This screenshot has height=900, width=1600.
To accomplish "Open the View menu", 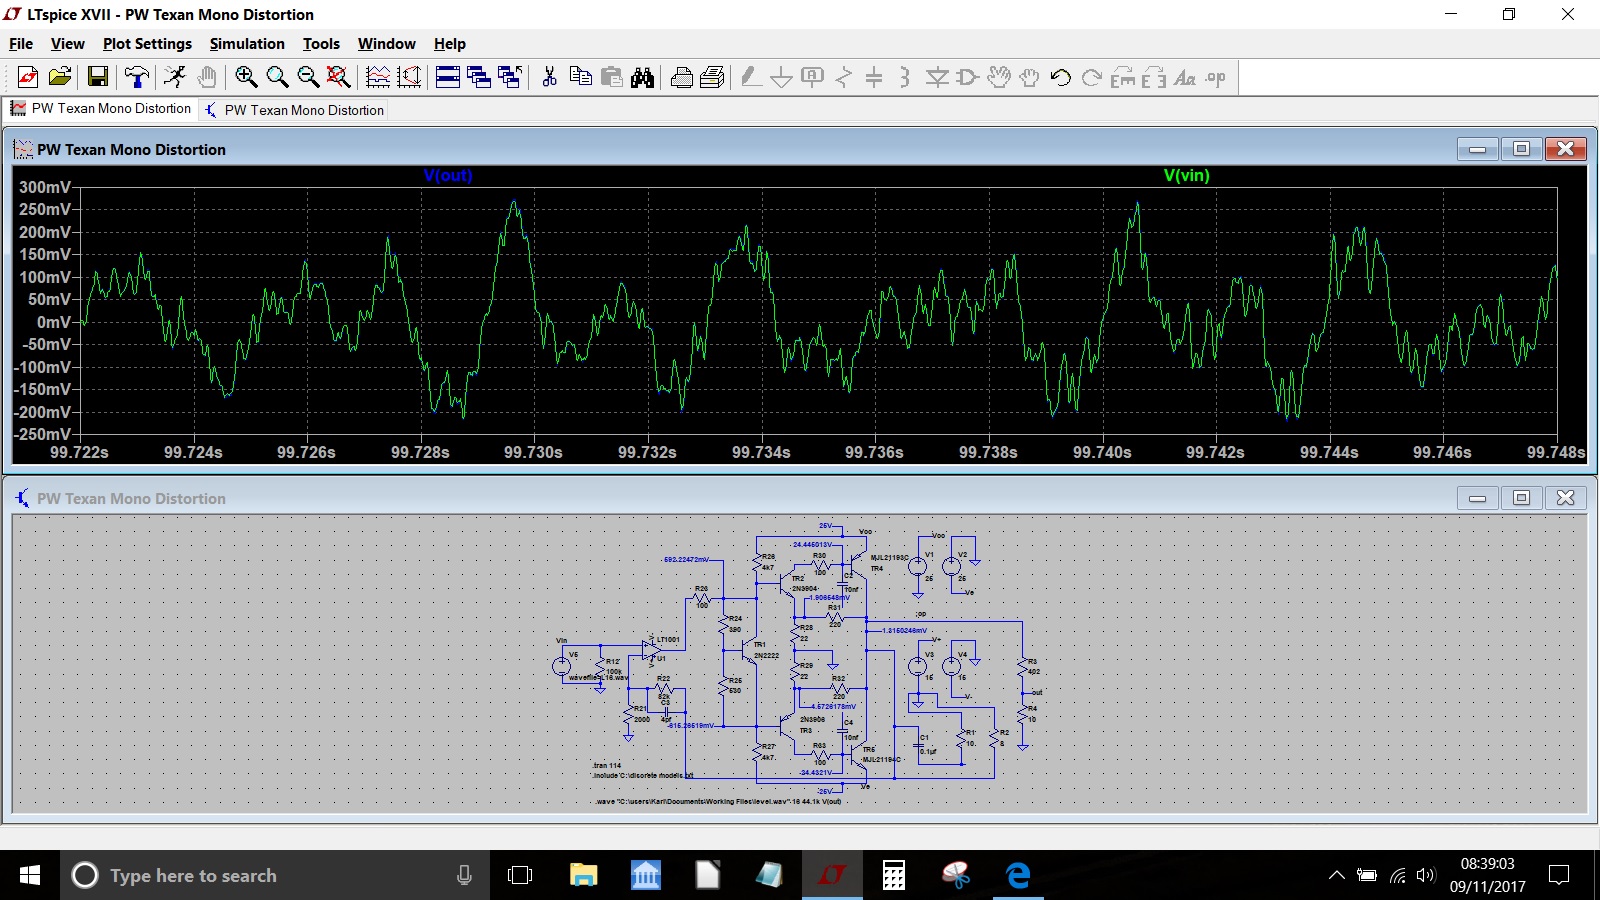I will click(x=68, y=44).
